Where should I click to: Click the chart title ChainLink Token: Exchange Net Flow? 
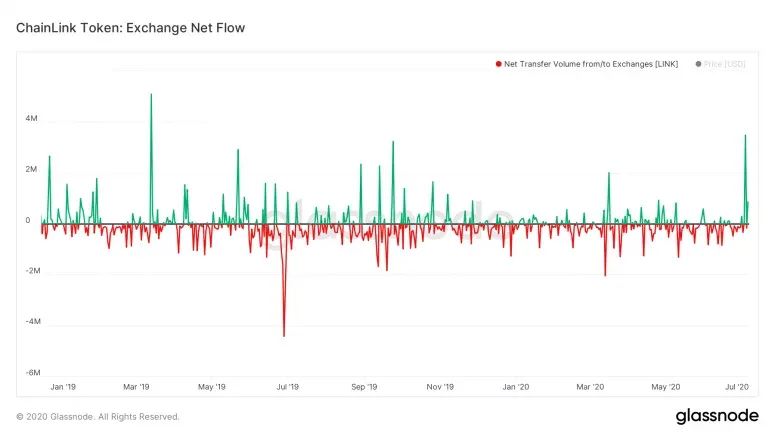pyautogui.click(x=130, y=28)
